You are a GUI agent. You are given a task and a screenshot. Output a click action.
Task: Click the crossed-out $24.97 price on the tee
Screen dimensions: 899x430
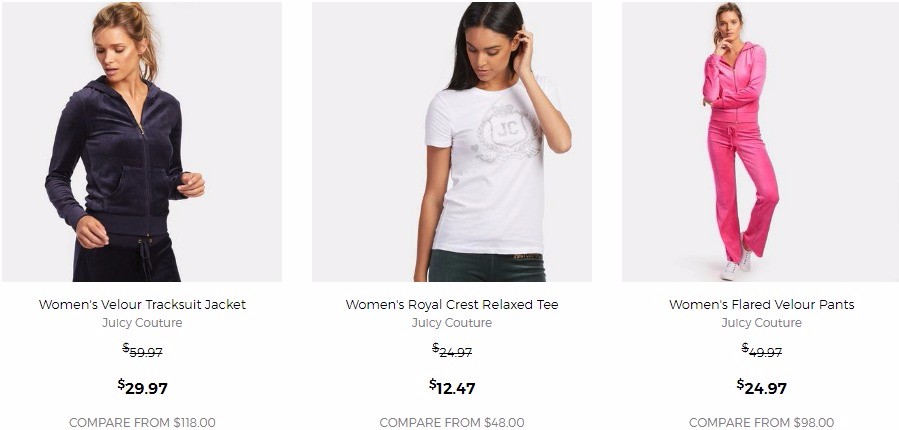coord(452,351)
